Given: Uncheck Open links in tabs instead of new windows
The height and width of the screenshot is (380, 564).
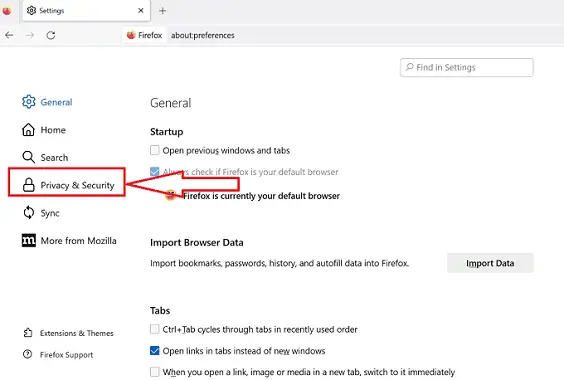Looking at the screenshot, I should point(155,350).
